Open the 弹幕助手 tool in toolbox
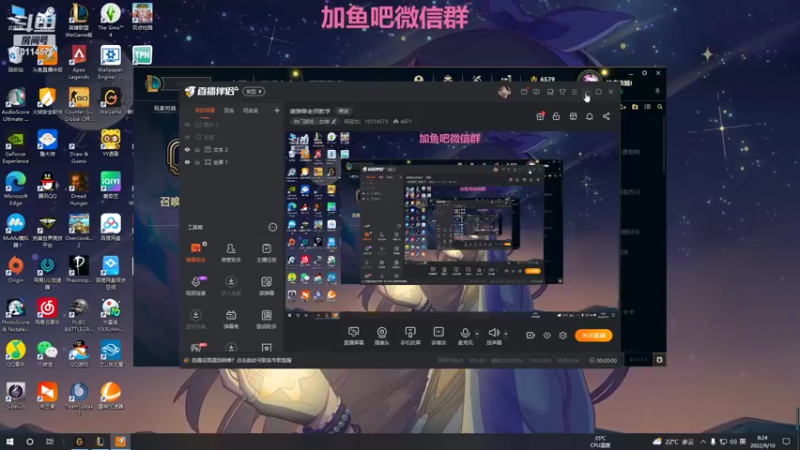 195,253
